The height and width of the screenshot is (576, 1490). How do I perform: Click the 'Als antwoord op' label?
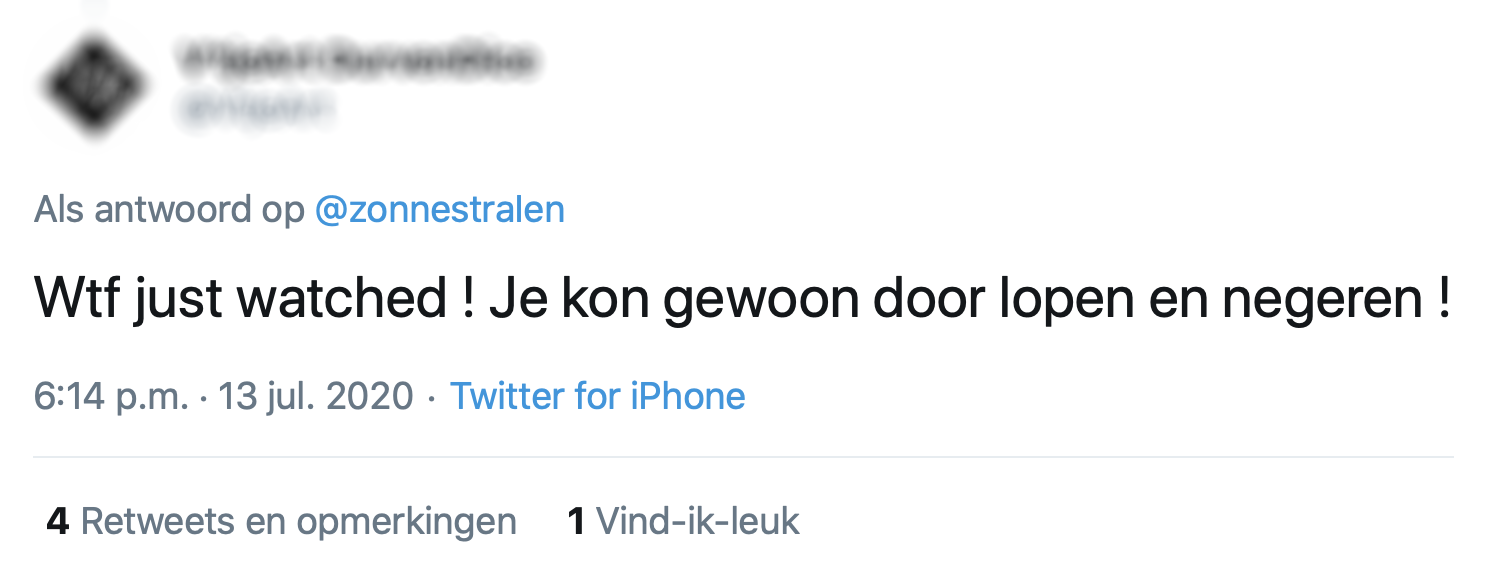[170, 210]
